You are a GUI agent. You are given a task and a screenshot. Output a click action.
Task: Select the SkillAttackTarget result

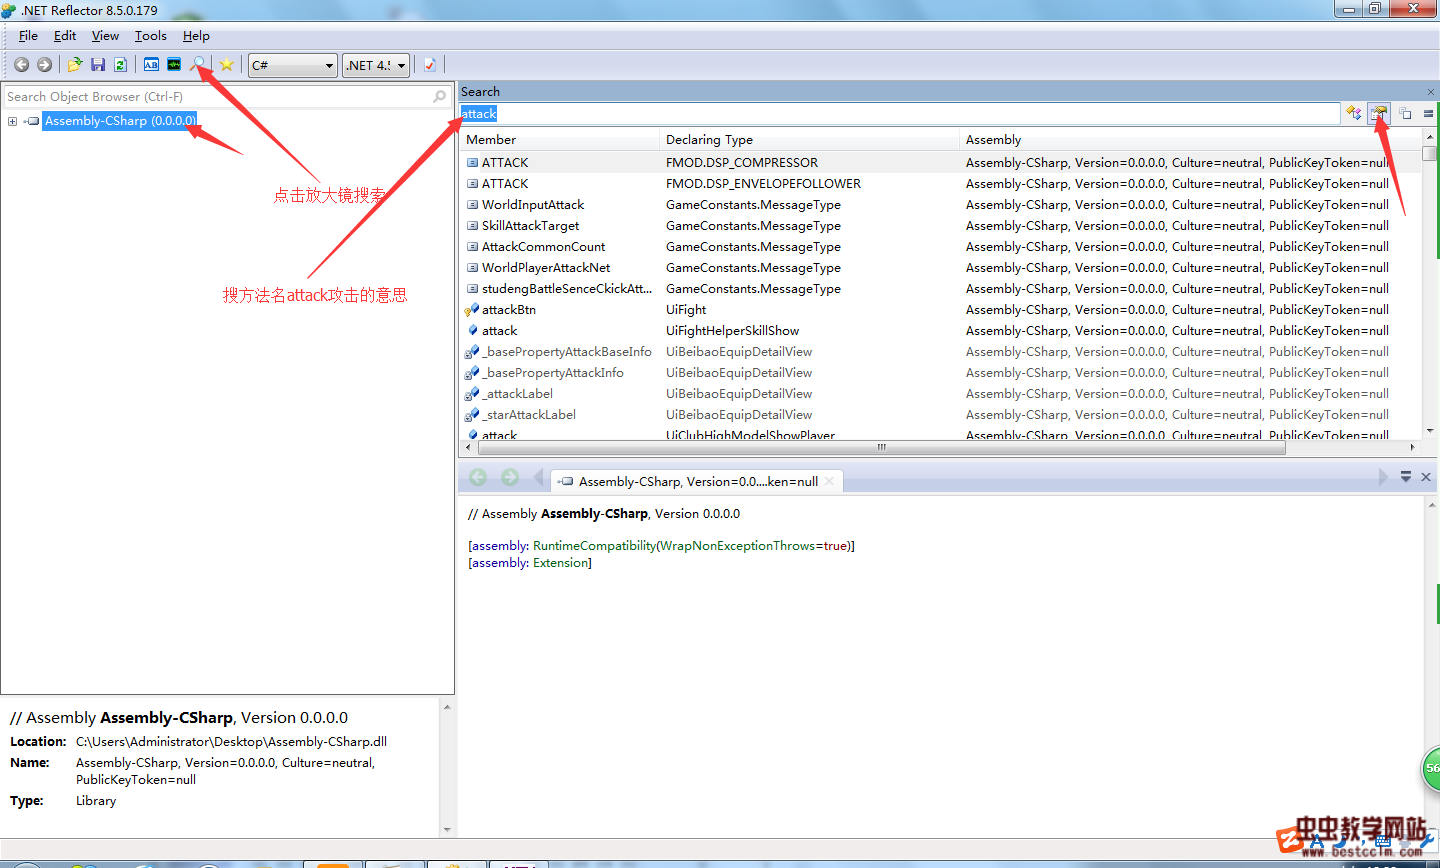530,226
